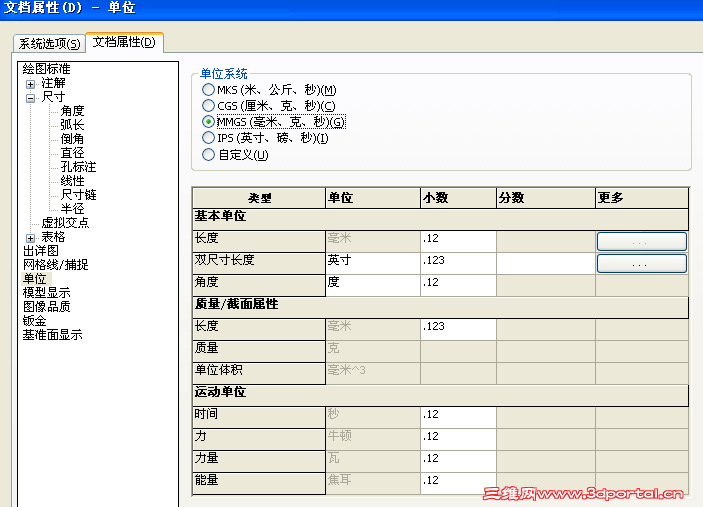Select 基准面显示 tree item

click(52, 334)
